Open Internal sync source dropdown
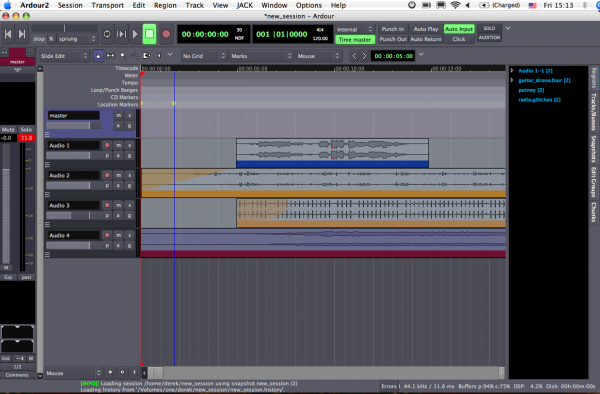 (355, 29)
